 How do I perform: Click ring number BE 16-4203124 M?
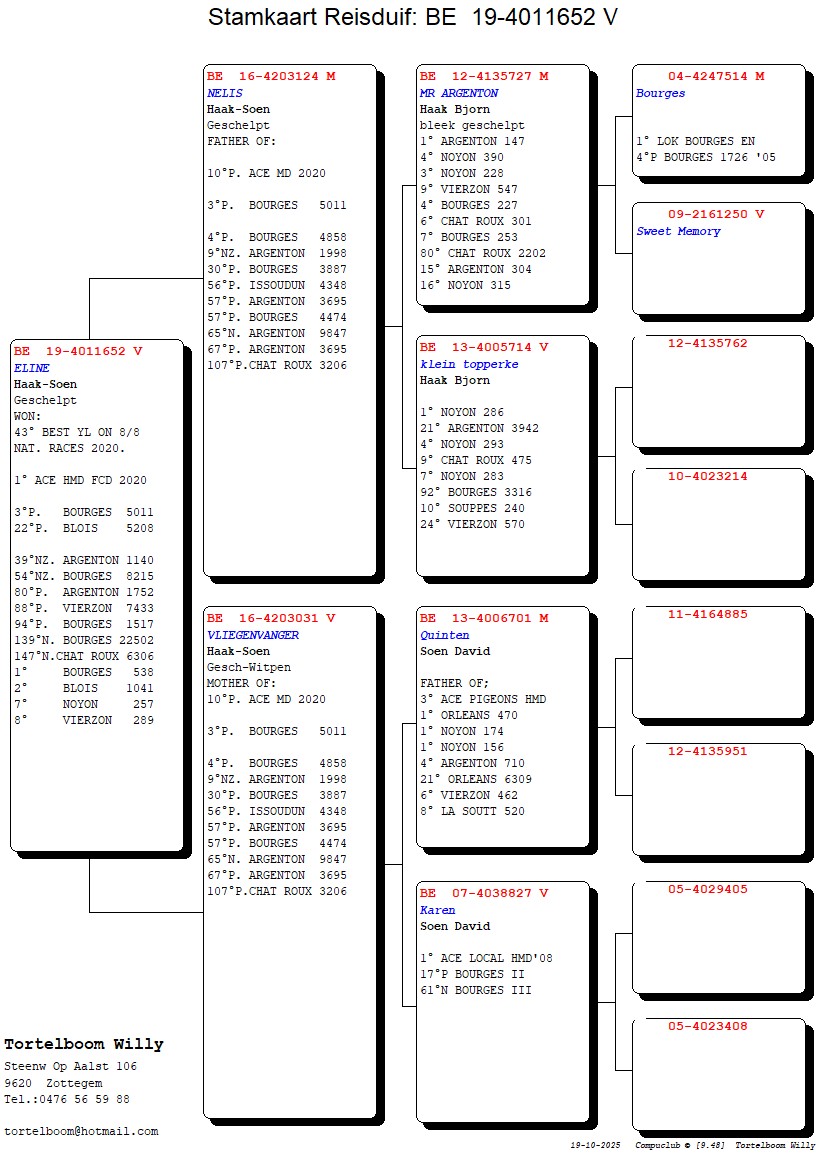271,76
